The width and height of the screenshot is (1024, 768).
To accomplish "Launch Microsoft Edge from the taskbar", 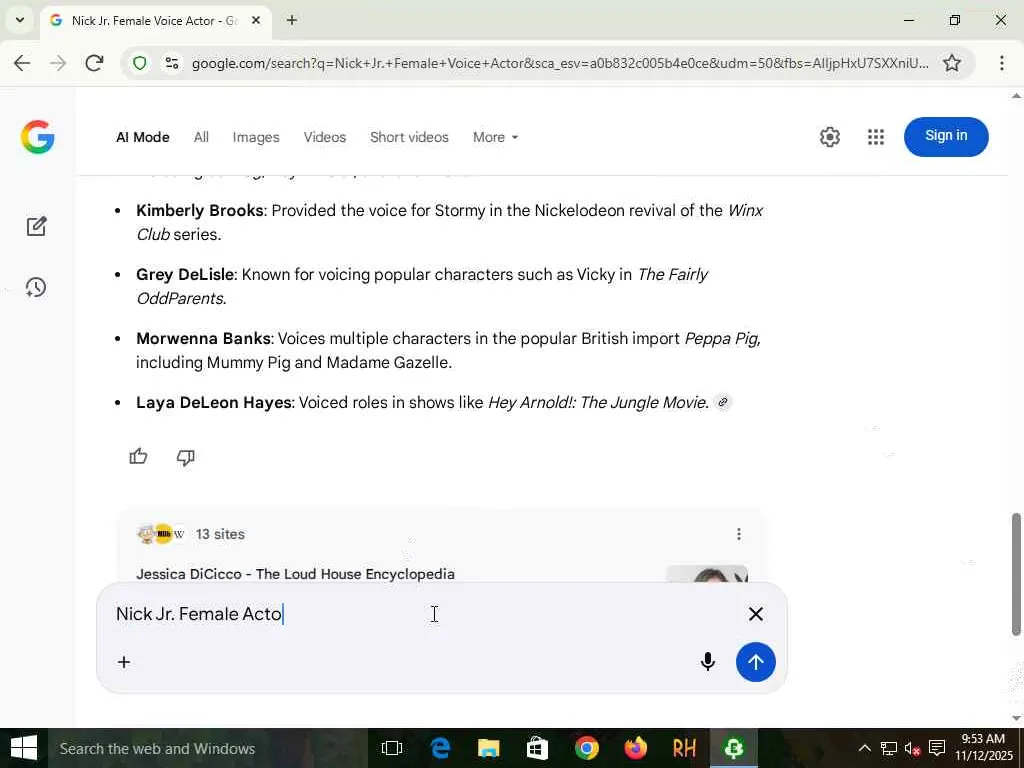I will pos(441,748).
